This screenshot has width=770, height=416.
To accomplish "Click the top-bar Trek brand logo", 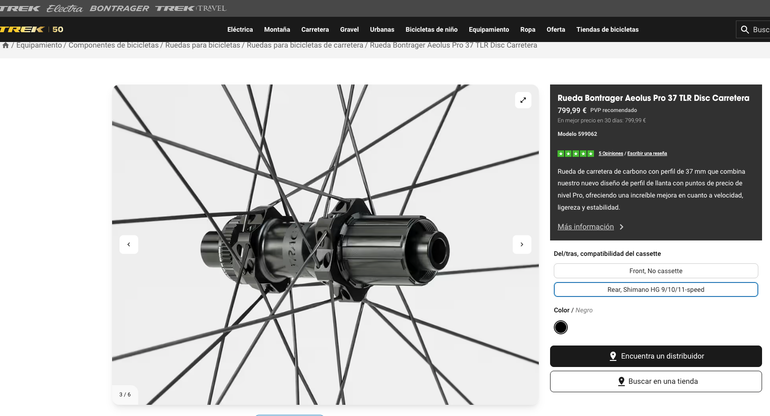I will pyautogui.click(x=20, y=8).
